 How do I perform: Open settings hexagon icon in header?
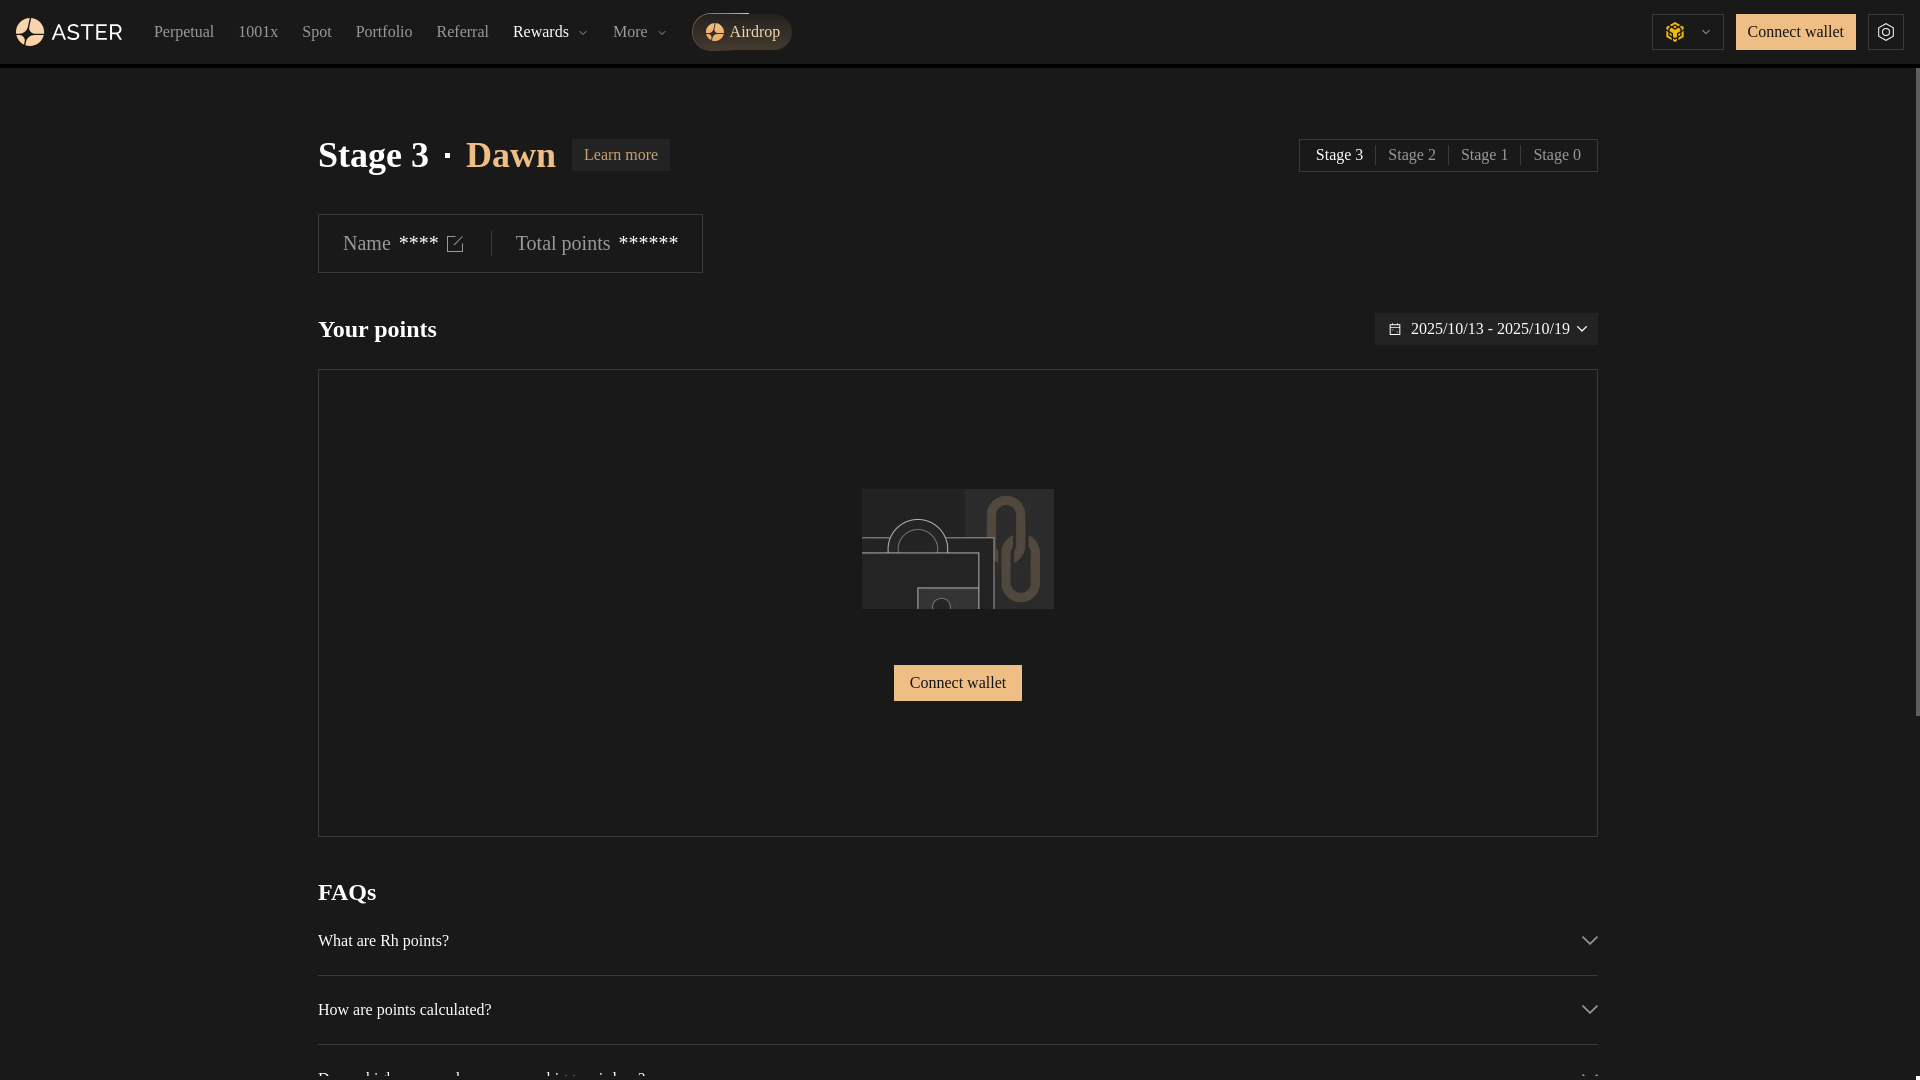1885,32
